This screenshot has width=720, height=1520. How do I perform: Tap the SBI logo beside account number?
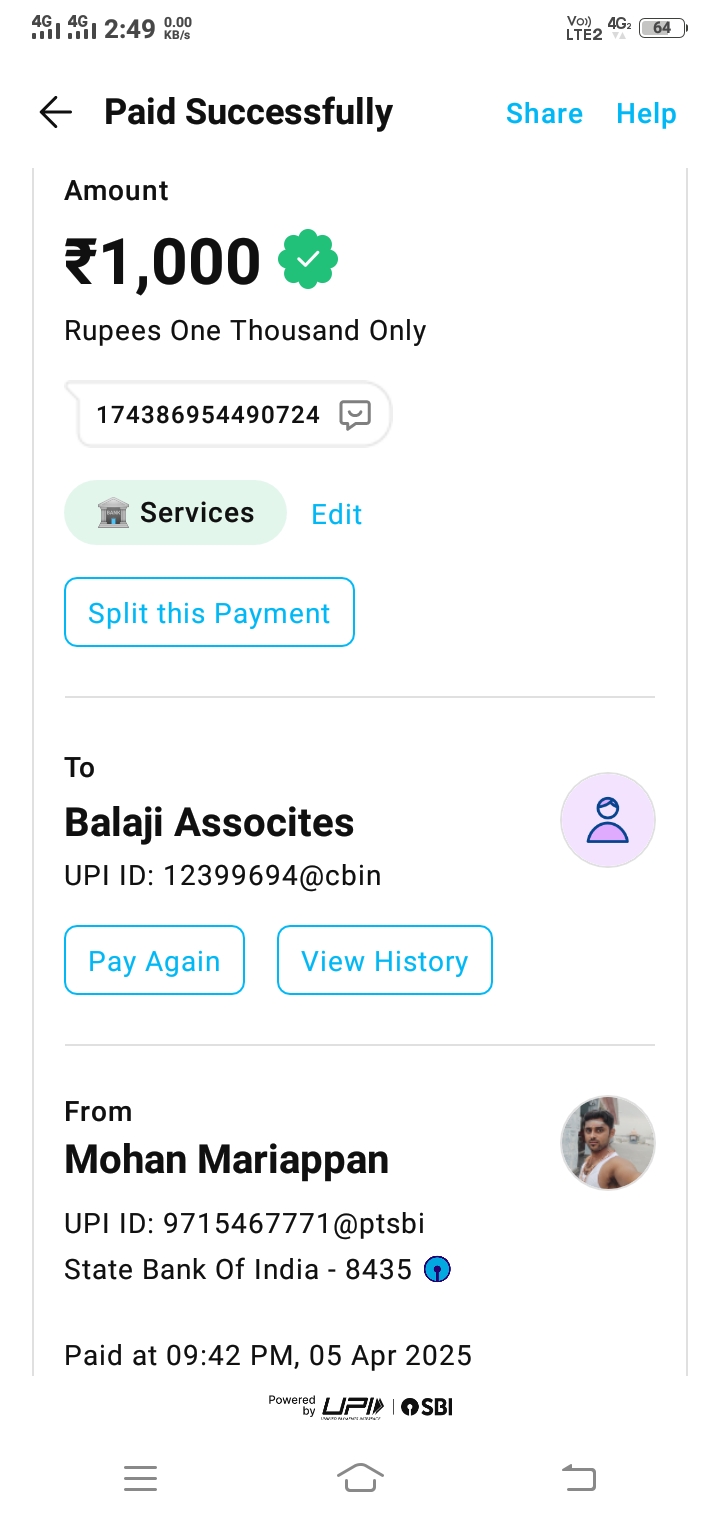click(437, 1270)
